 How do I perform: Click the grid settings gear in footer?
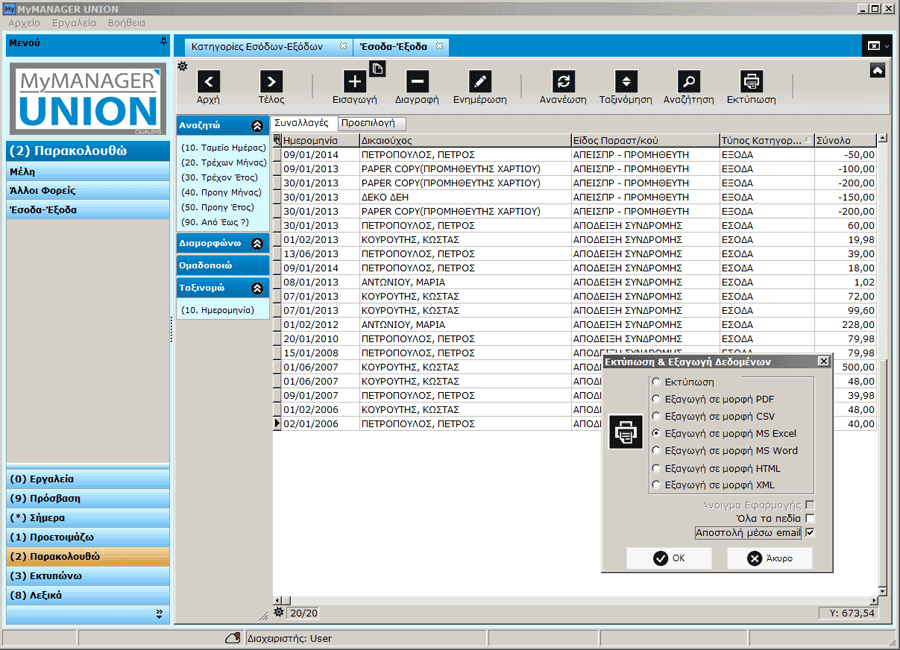(x=278, y=612)
